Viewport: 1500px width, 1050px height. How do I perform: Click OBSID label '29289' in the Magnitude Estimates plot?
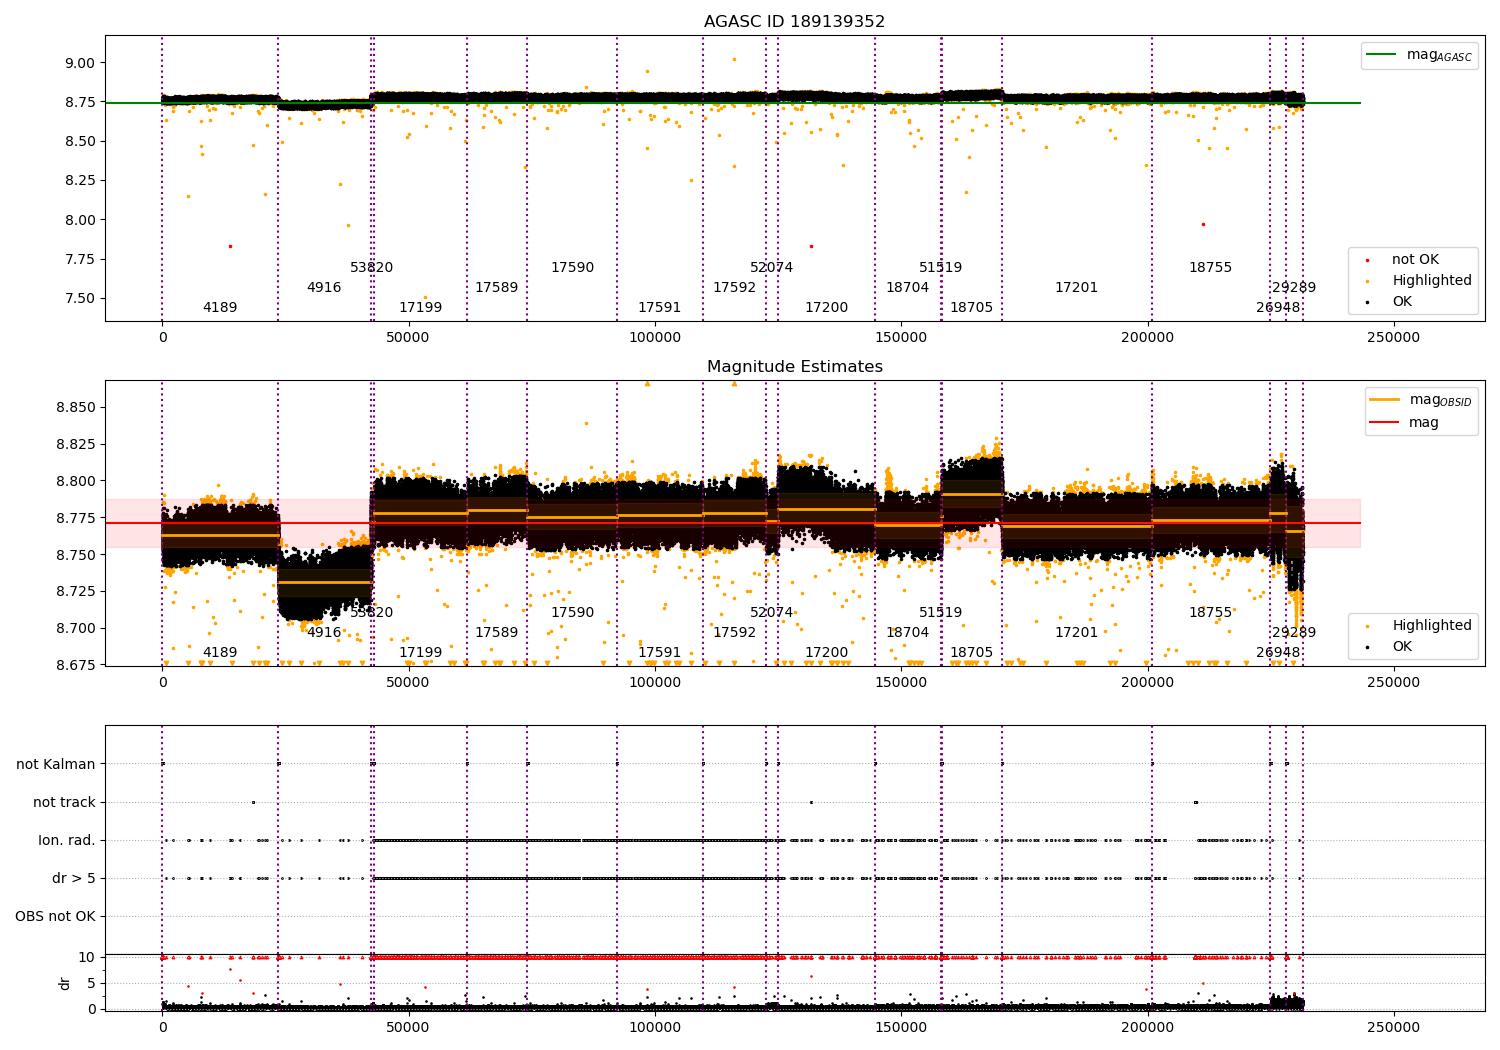[x=1294, y=633]
